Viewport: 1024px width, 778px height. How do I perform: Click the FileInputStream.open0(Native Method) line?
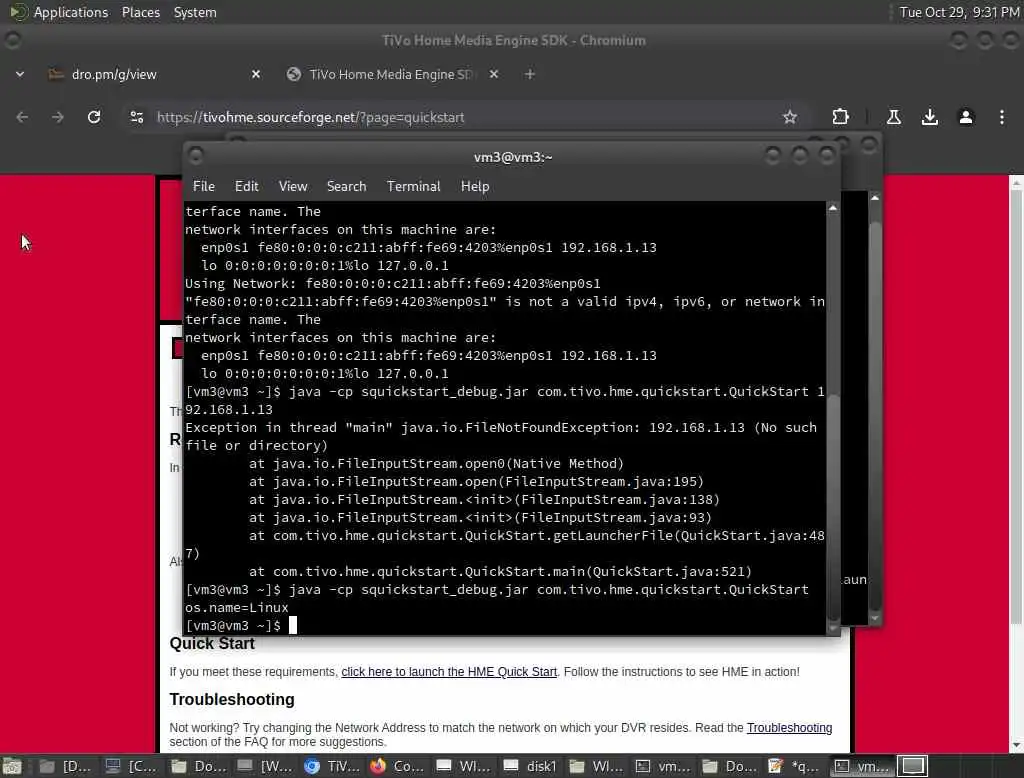click(x=436, y=464)
